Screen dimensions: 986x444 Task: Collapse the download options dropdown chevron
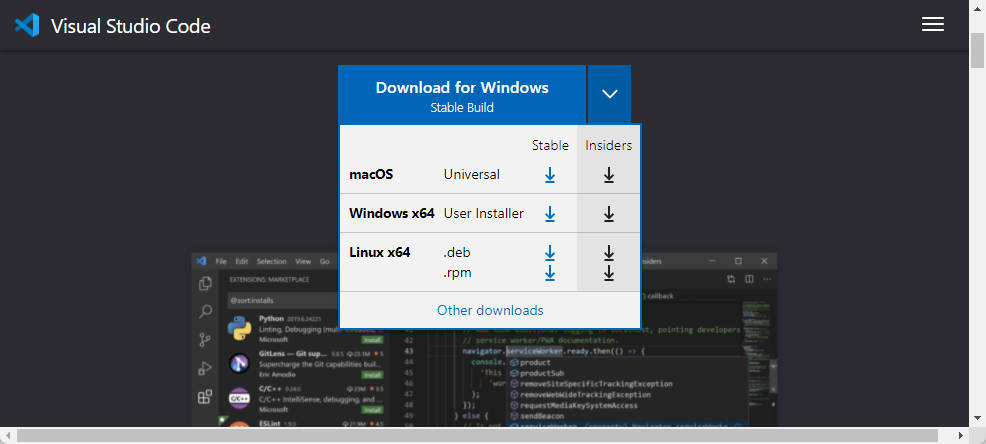(609, 94)
